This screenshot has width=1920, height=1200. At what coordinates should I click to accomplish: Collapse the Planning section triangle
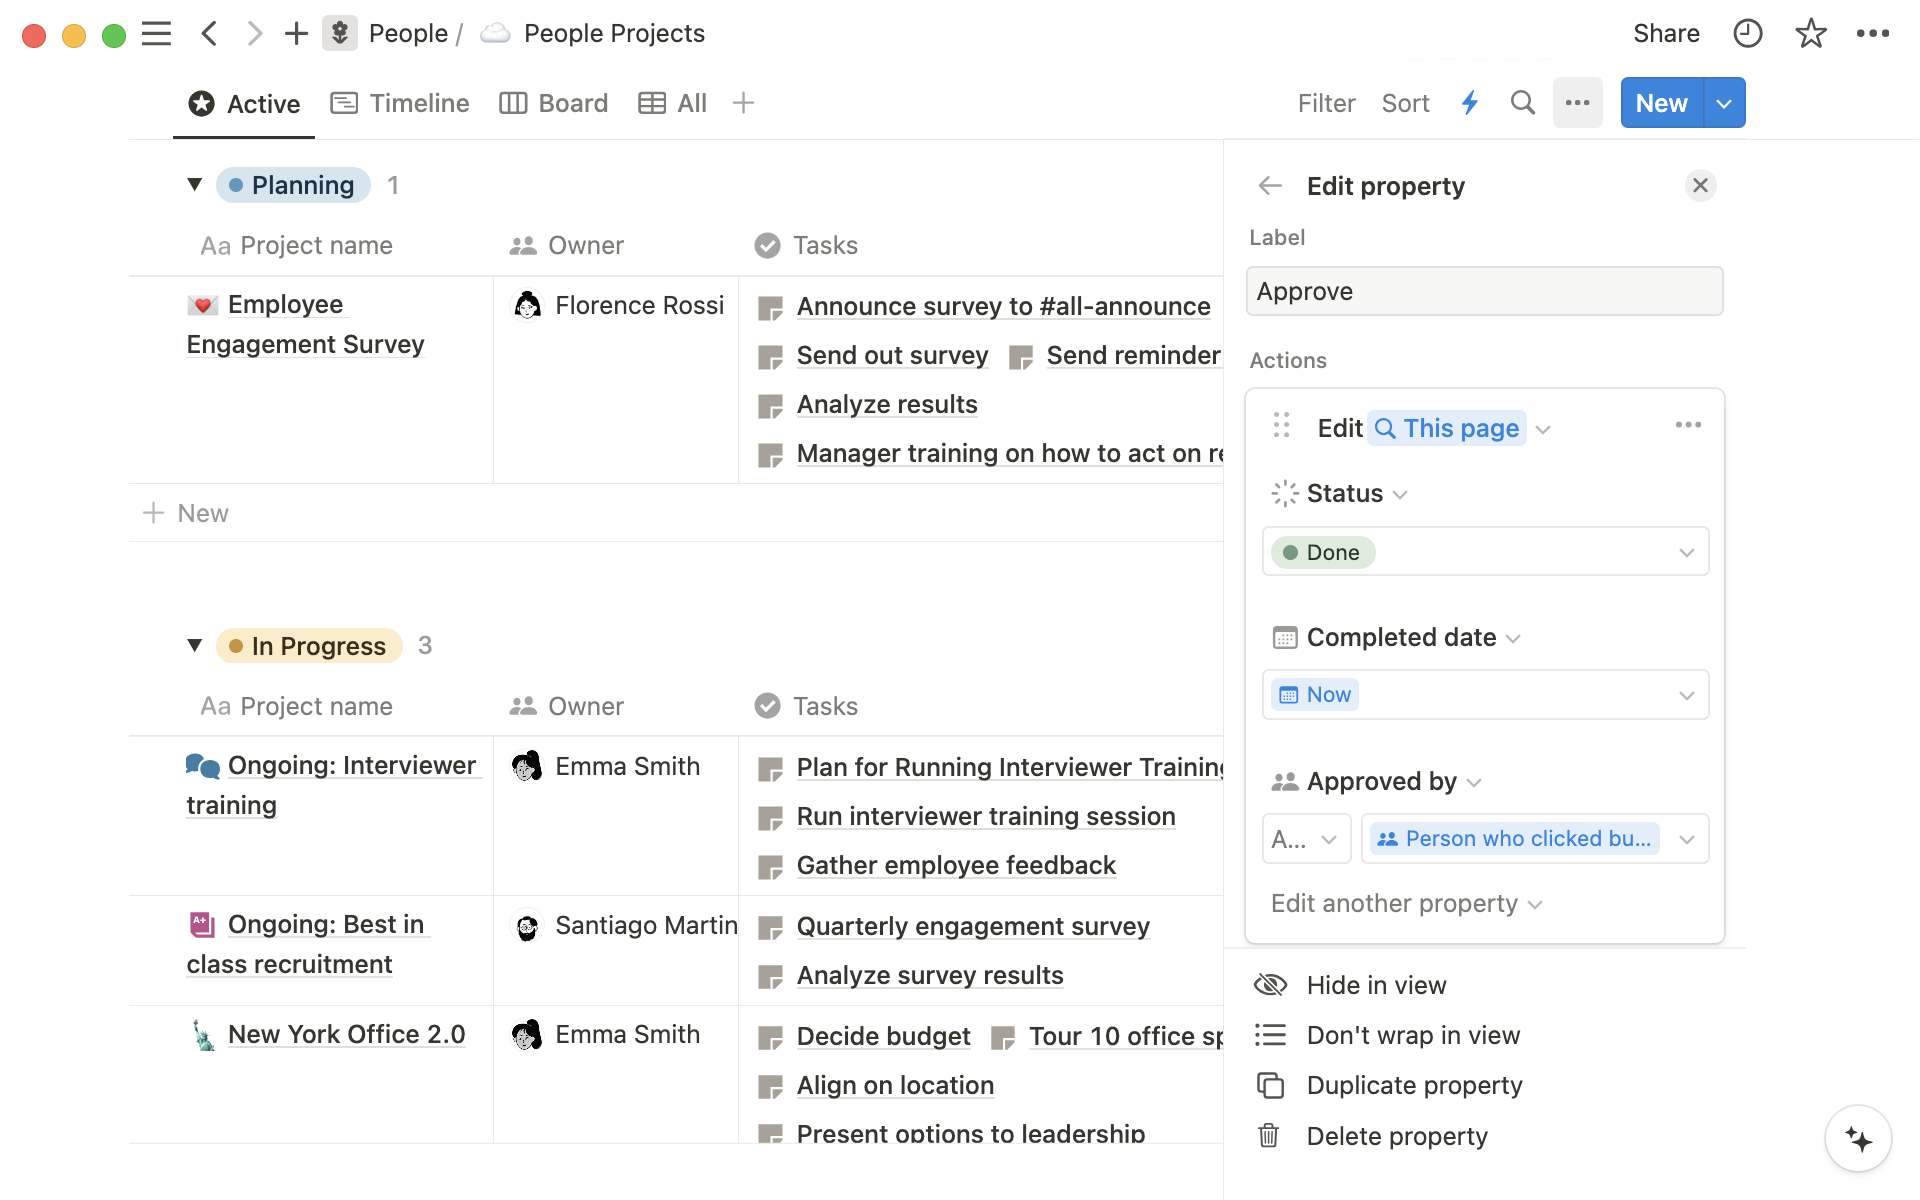coord(196,184)
